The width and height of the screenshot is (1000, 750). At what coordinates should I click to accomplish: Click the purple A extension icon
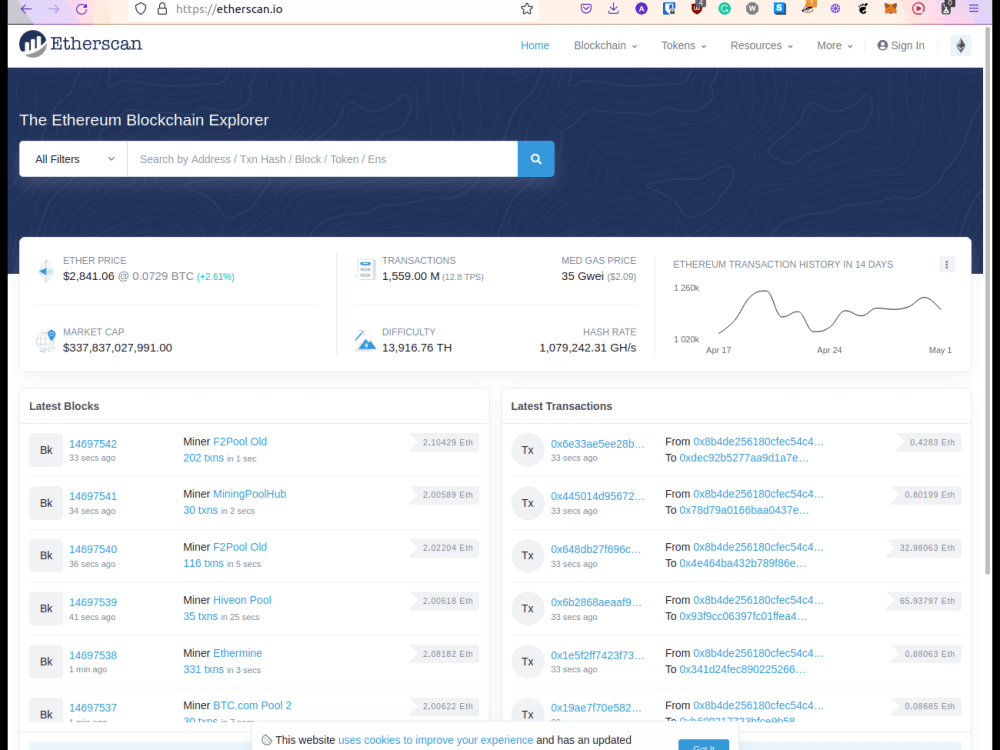point(642,9)
